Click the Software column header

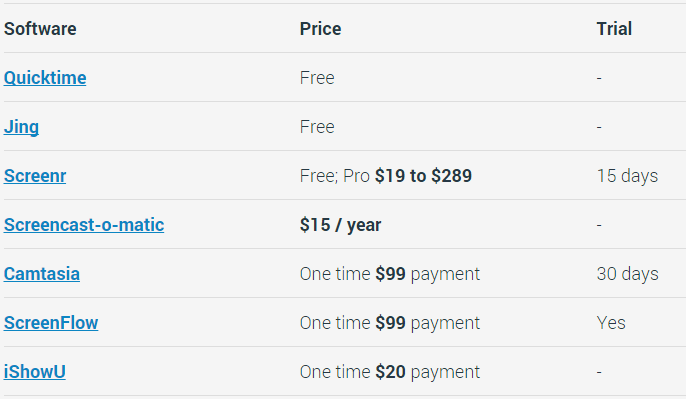point(40,29)
